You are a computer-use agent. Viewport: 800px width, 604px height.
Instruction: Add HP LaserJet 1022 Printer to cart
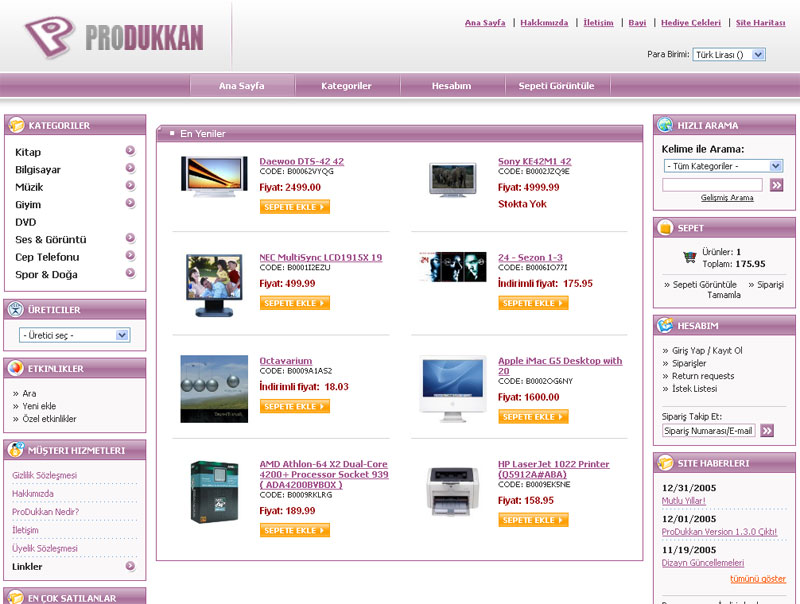point(533,520)
